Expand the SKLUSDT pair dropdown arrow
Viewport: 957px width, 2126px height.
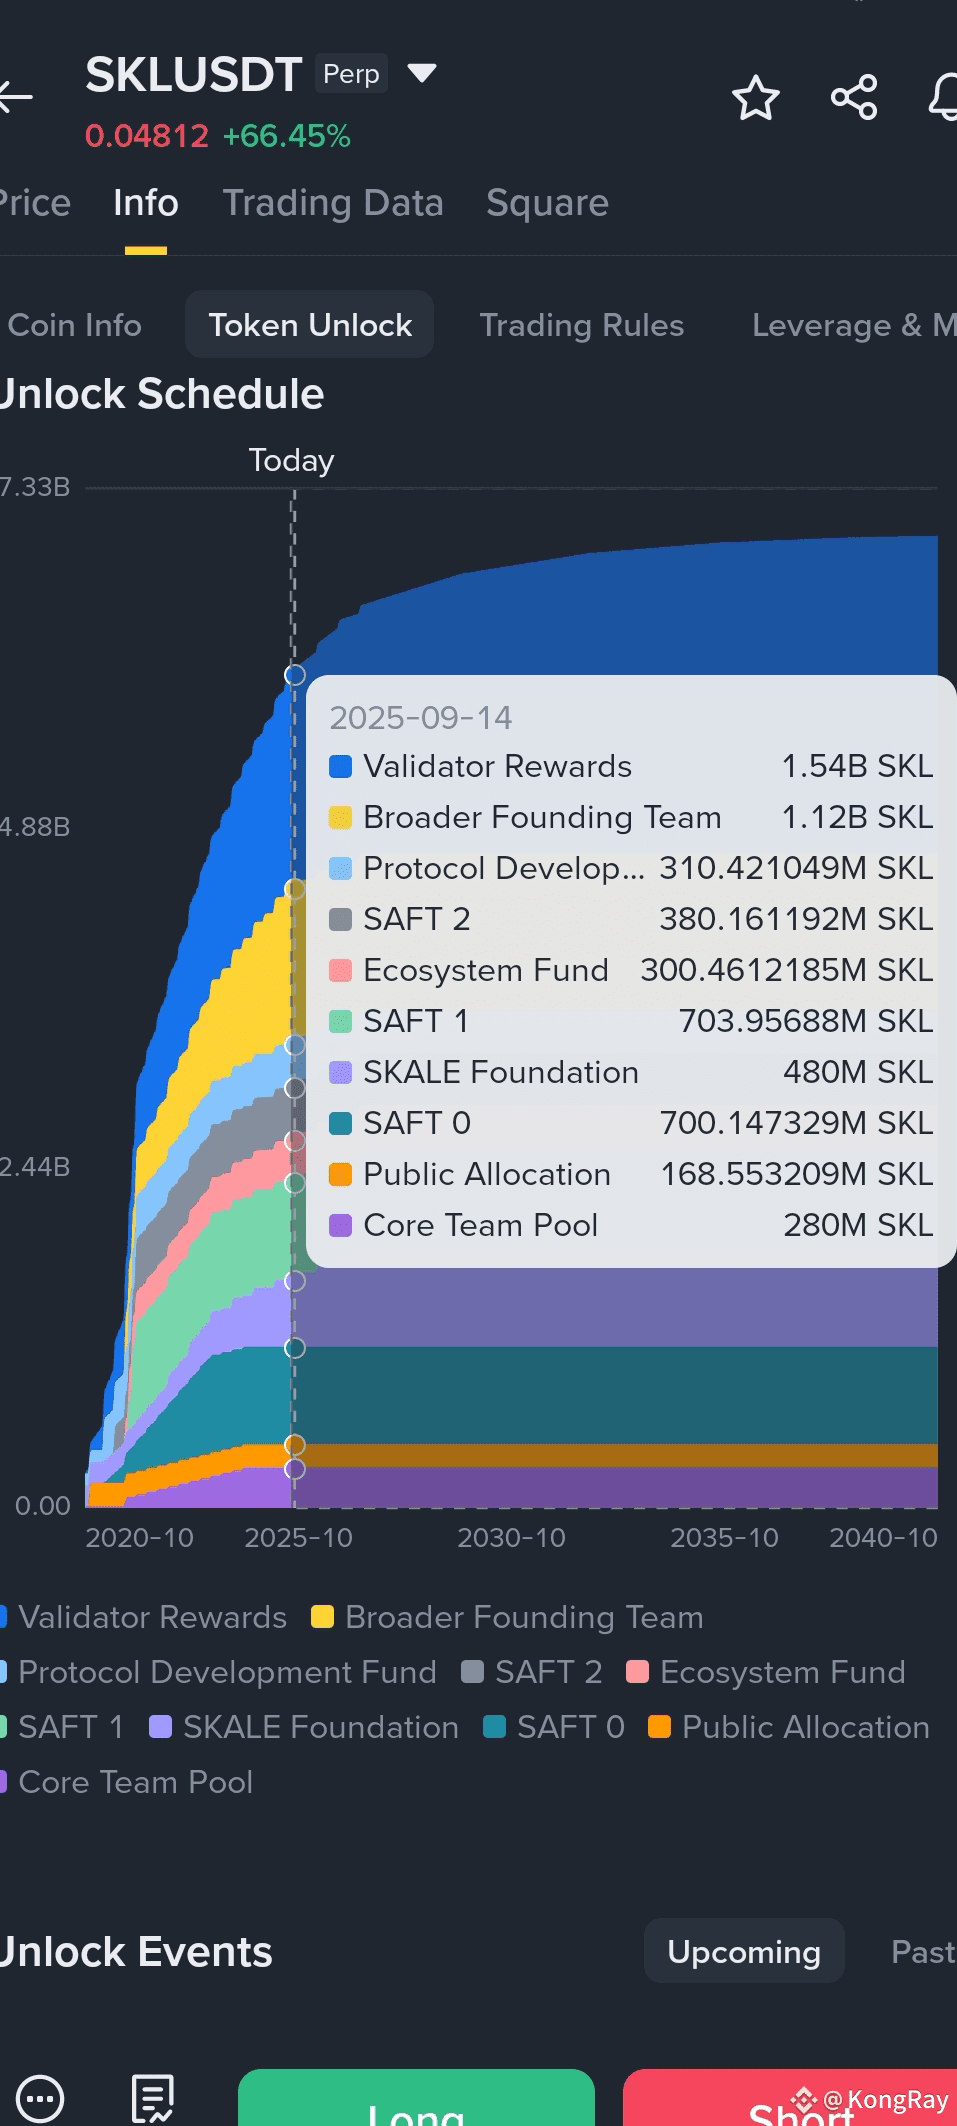(x=422, y=73)
